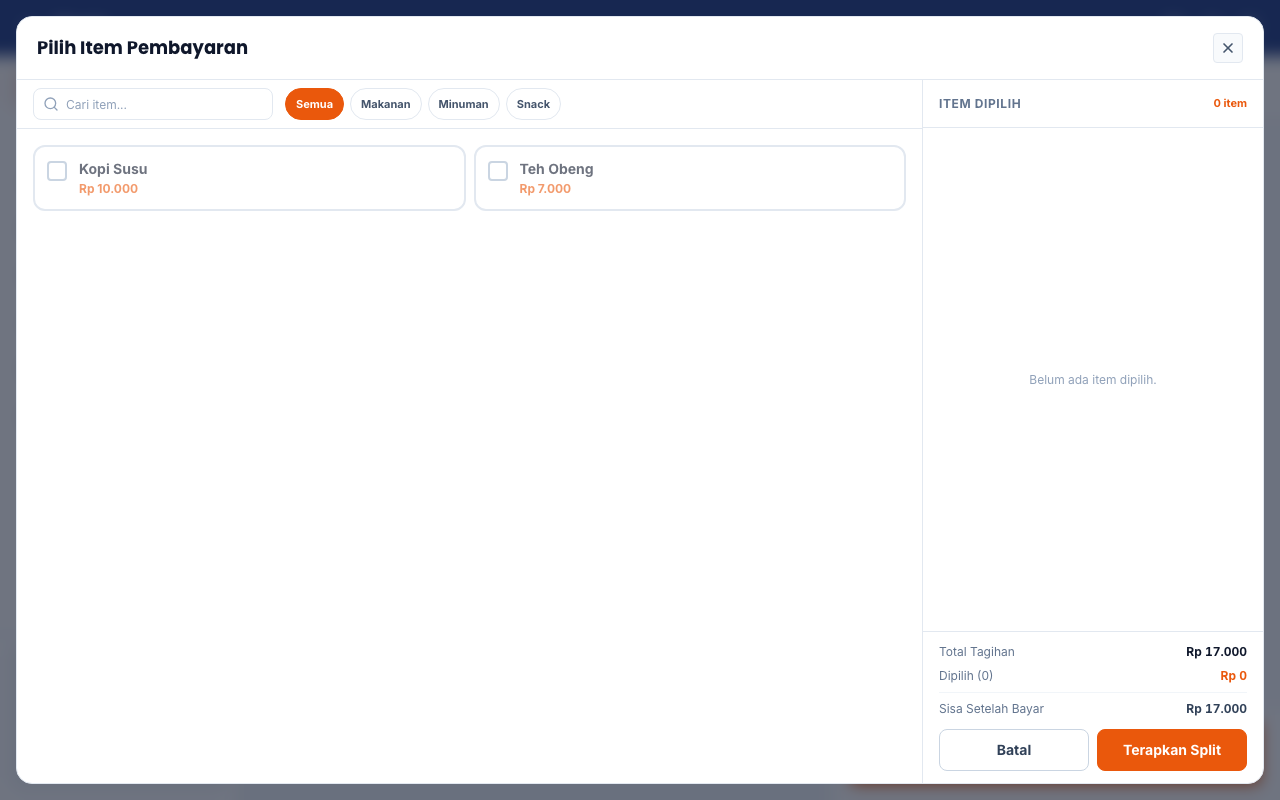
Task: Check the Teh Obeng checkbox
Action: [x=498, y=171]
